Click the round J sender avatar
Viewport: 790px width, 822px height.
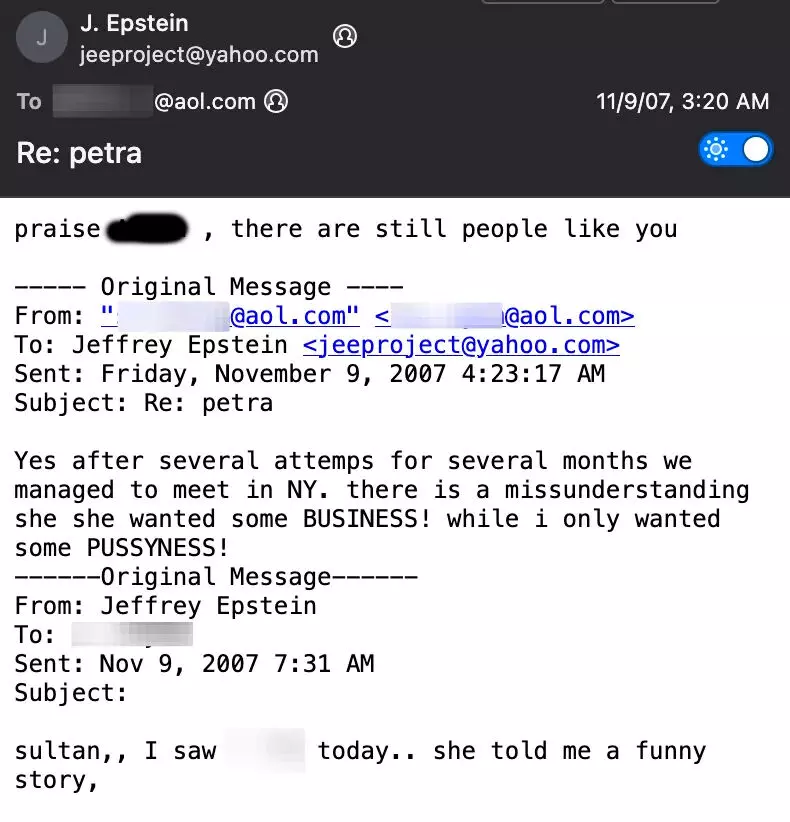[x=41, y=38]
